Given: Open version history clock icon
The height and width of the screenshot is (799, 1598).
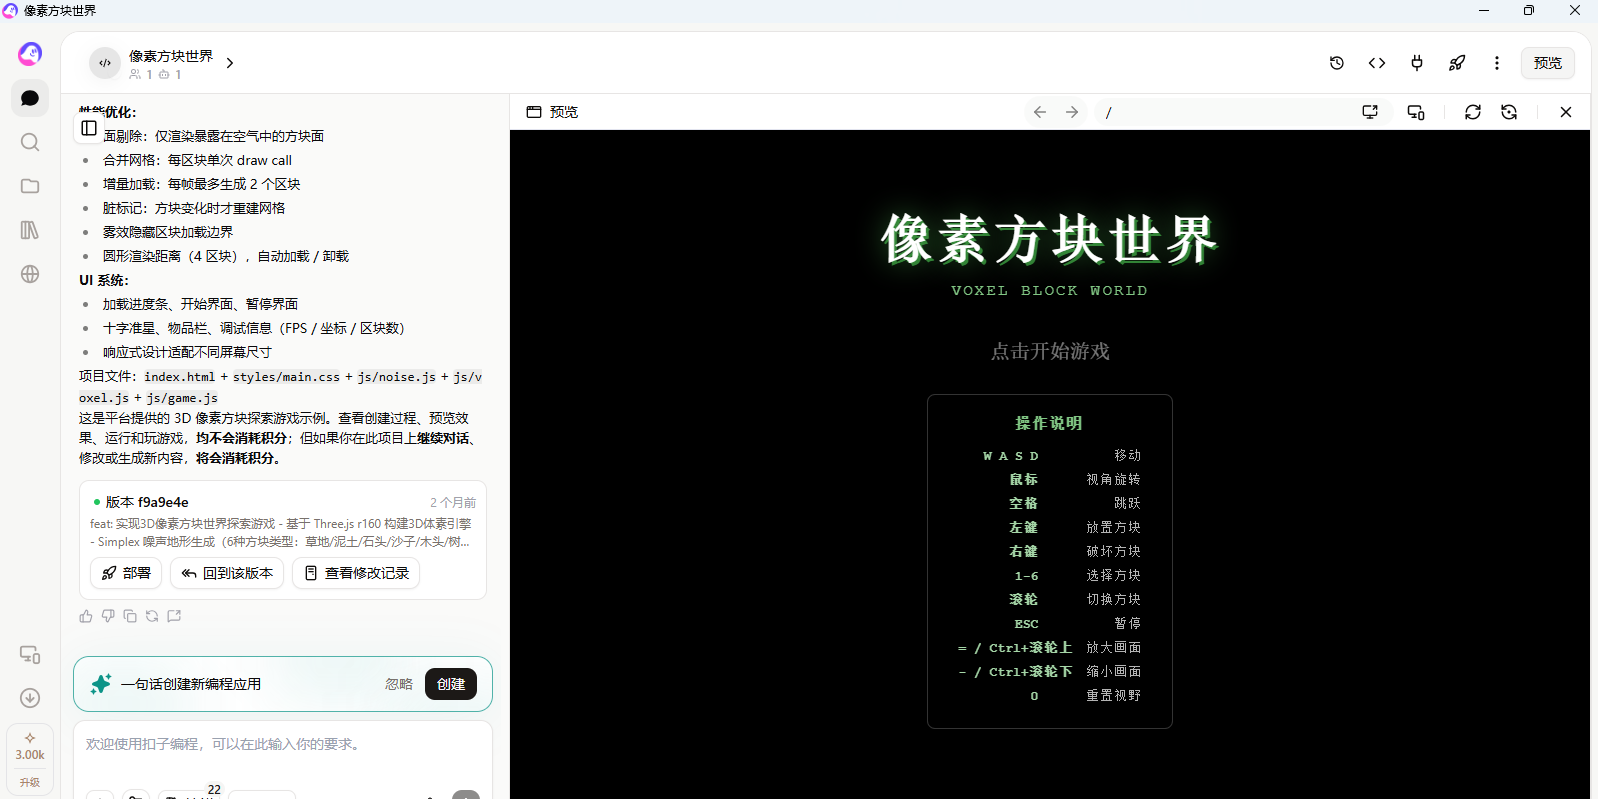Looking at the screenshot, I should point(1337,63).
